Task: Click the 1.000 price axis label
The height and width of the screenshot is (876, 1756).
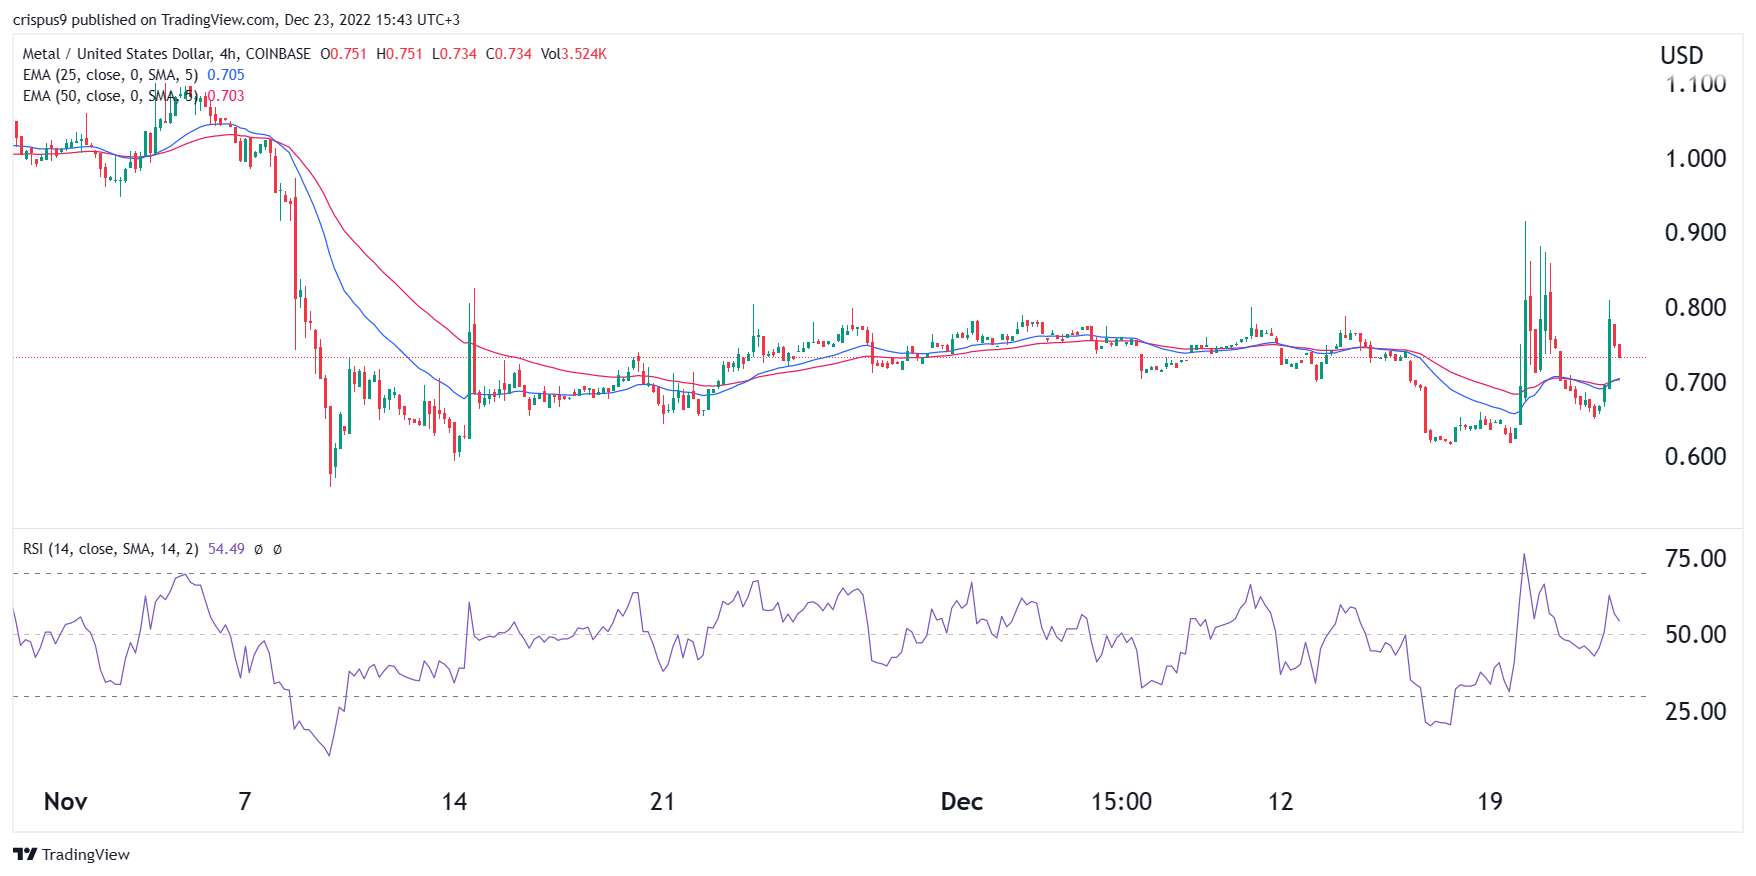Action: coord(1695,158)
